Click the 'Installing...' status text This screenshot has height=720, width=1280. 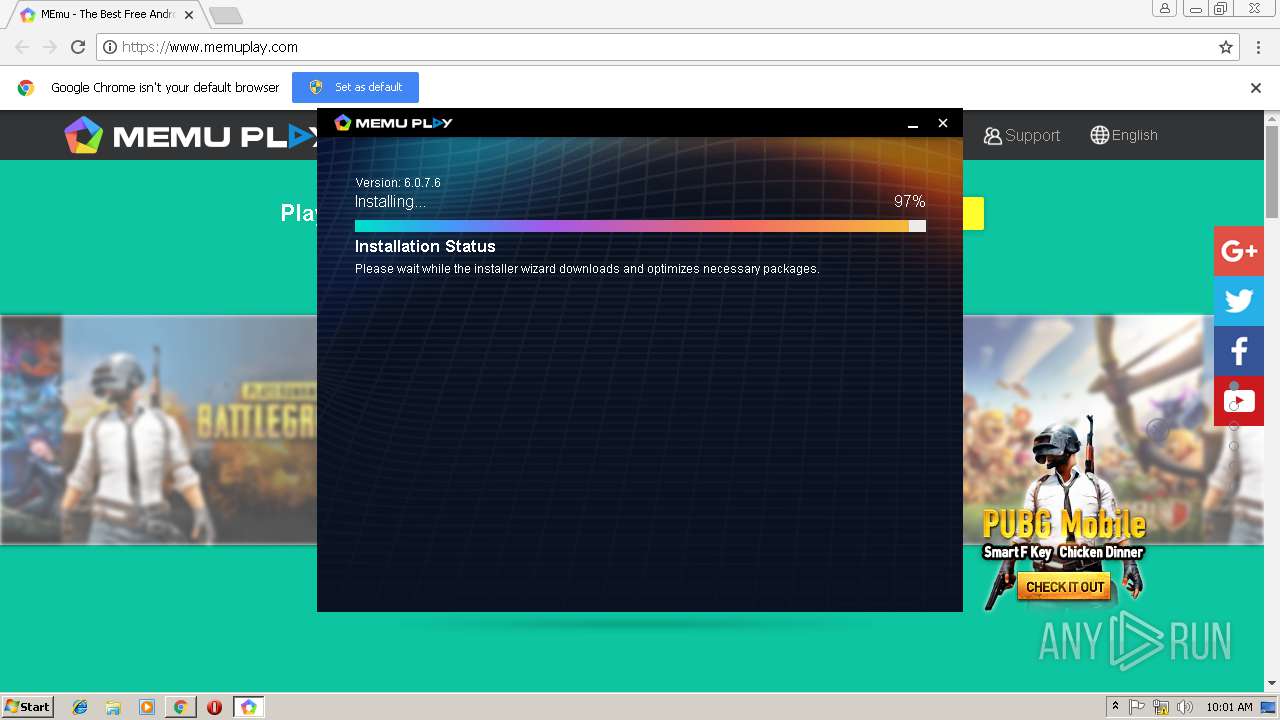click(x=390, y=201)
